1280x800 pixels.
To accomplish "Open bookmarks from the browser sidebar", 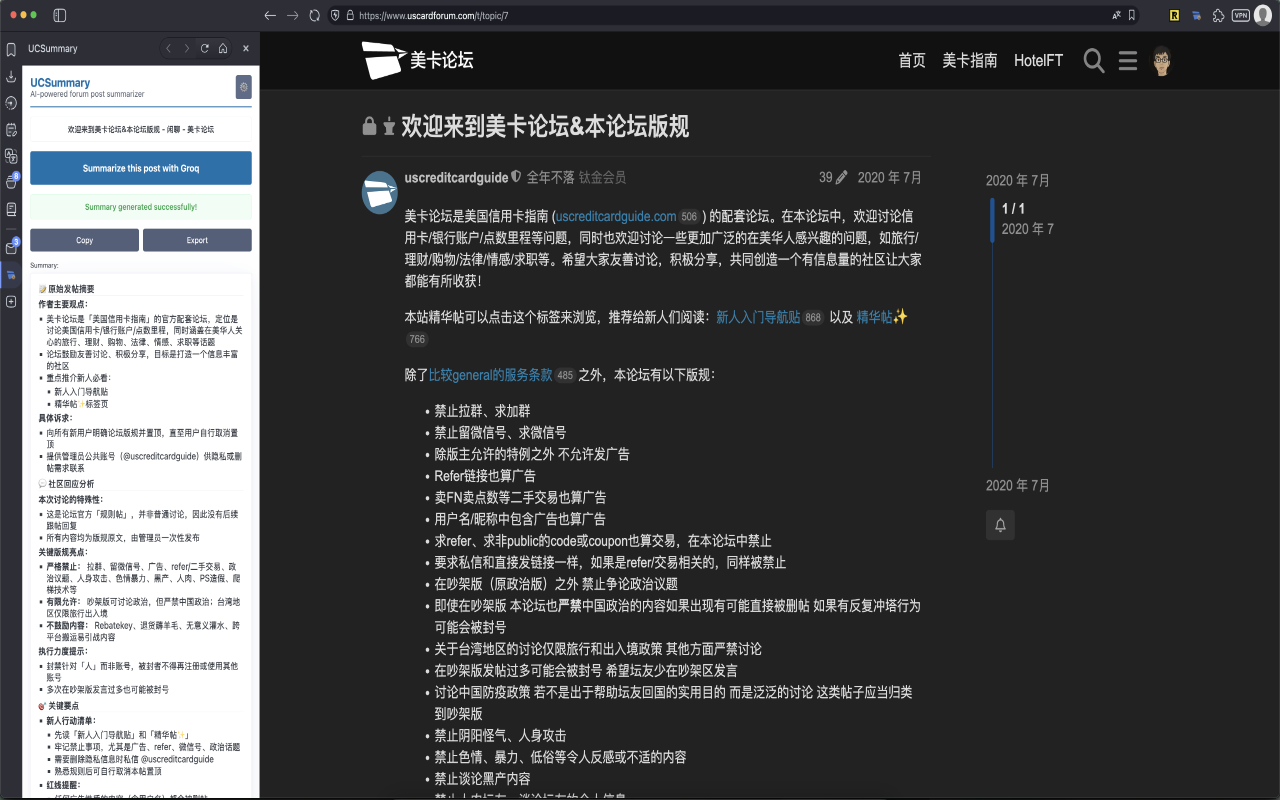I will pos(10,48).
